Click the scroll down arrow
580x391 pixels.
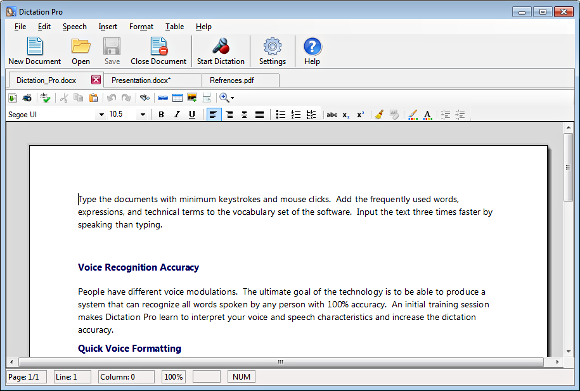[568, 351]
